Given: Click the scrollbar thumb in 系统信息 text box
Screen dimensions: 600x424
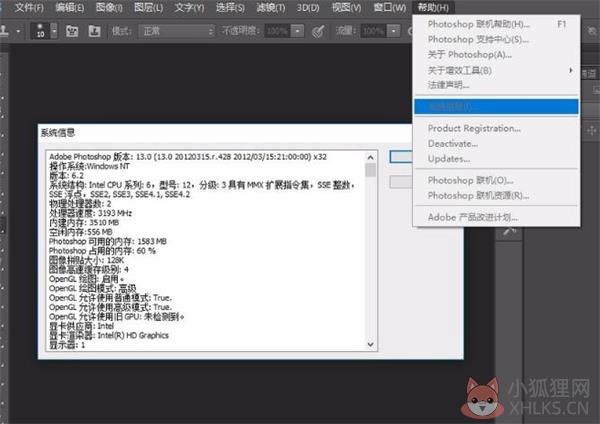Looking at the screenshot, I should coord(370,170).
